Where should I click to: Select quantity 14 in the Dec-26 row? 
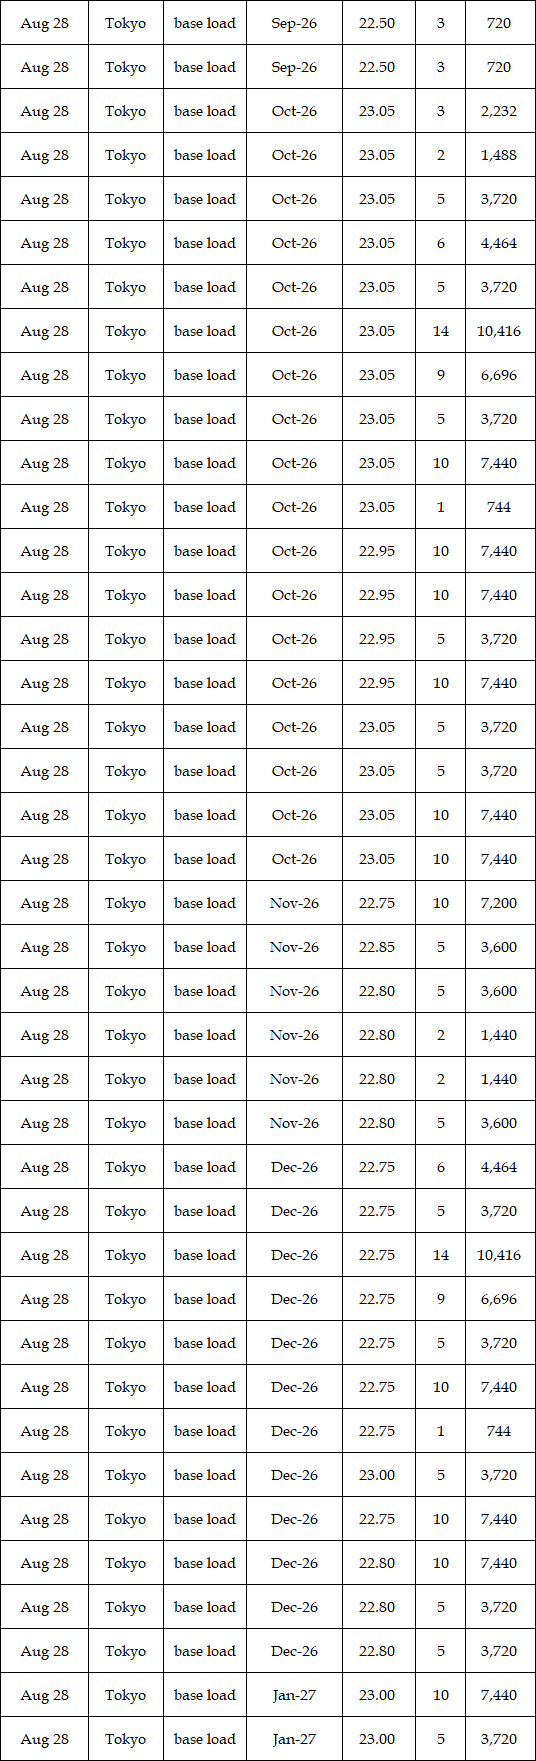click(x=441, y=1255)
